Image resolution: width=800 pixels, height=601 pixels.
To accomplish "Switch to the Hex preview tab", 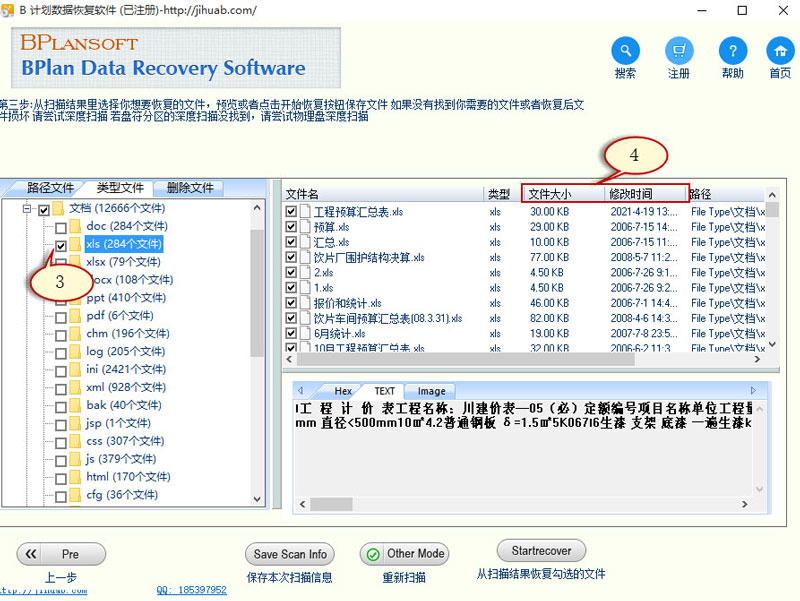I will tap(342, 391).
